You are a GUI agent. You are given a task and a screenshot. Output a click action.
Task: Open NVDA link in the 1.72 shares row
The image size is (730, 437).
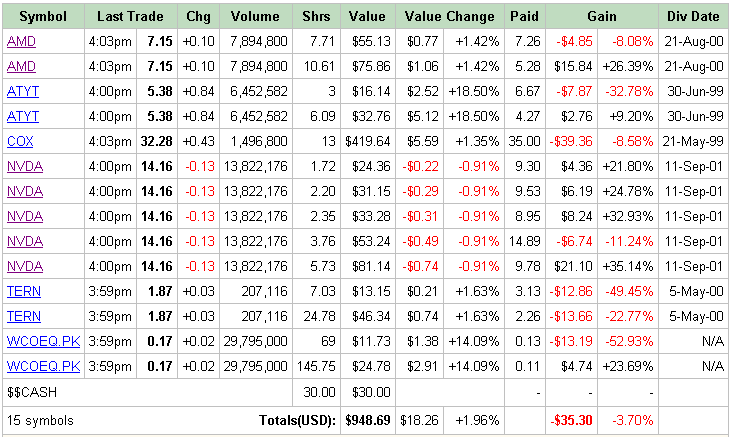25,167
